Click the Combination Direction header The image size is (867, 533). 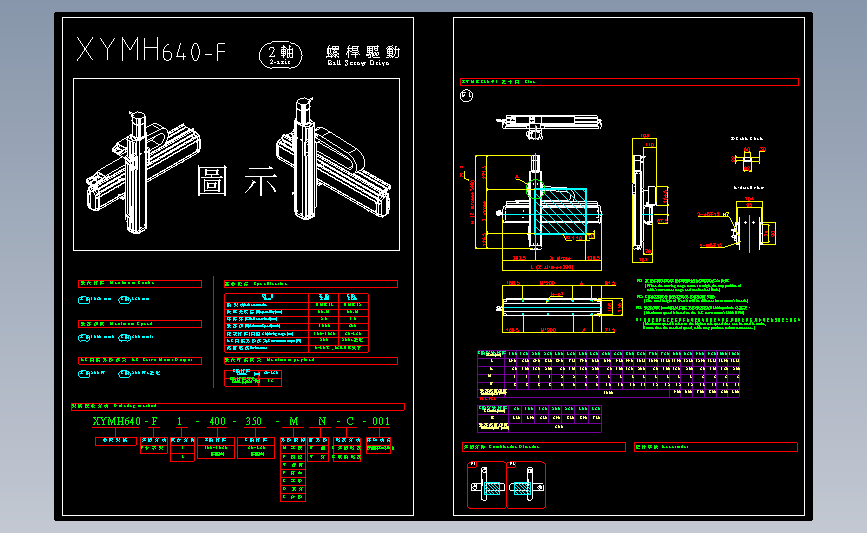point(544,447)
